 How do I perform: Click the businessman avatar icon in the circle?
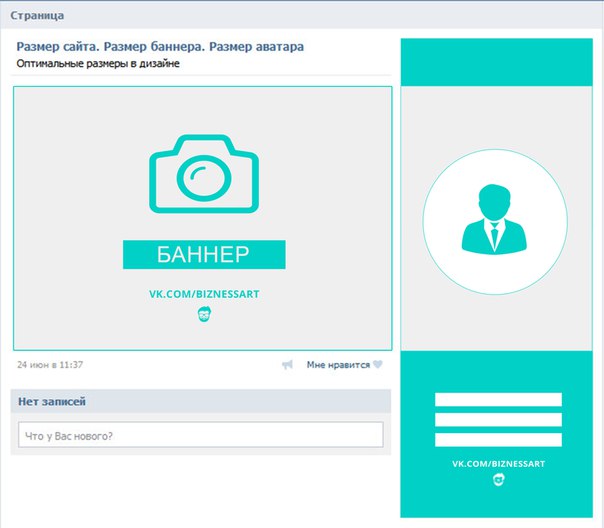click(x=494, y=219)
